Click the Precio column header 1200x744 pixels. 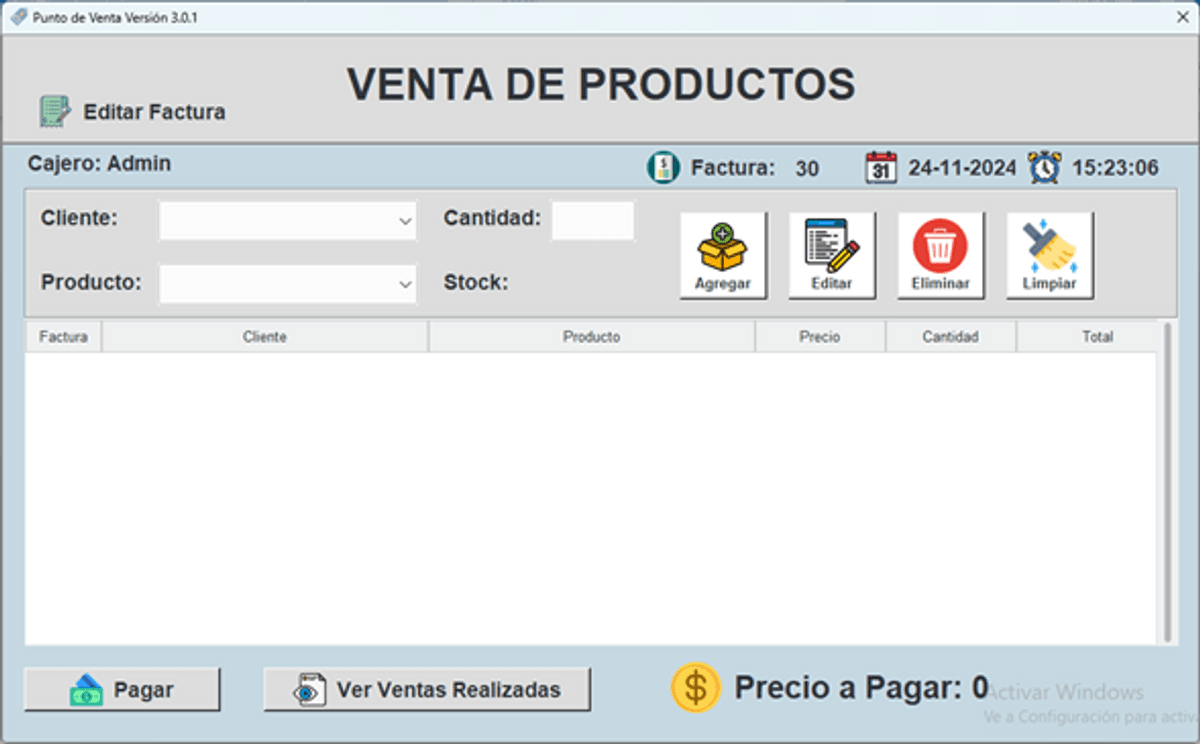point(820,337)
